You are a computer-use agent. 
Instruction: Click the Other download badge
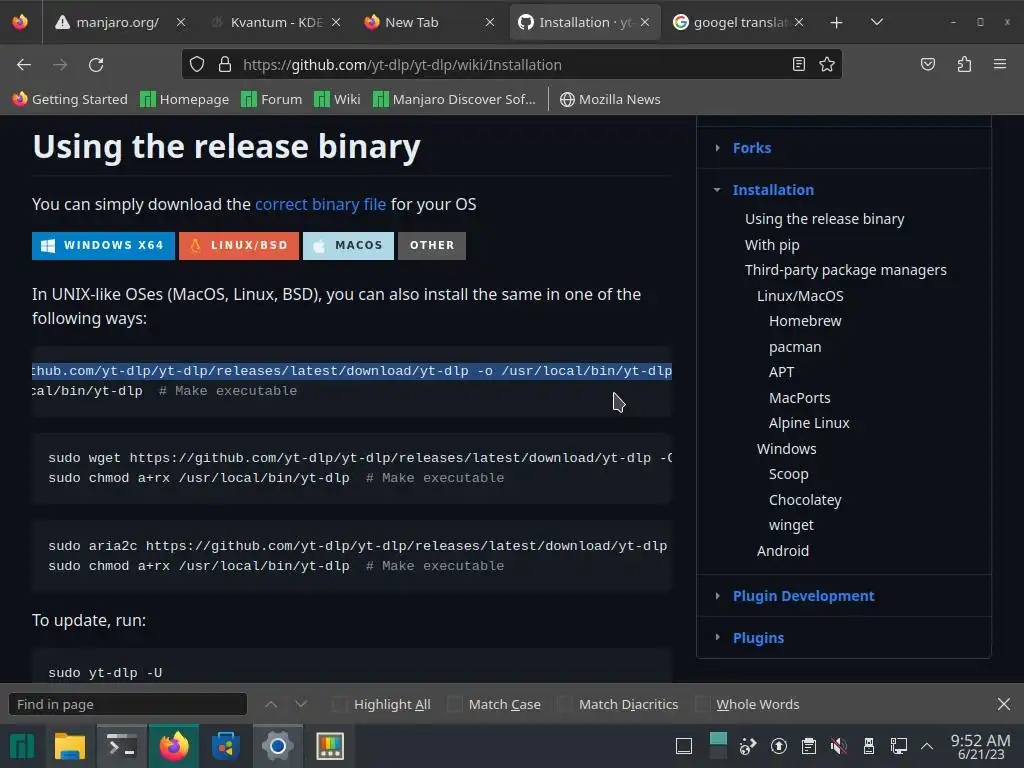coord(432,246)
